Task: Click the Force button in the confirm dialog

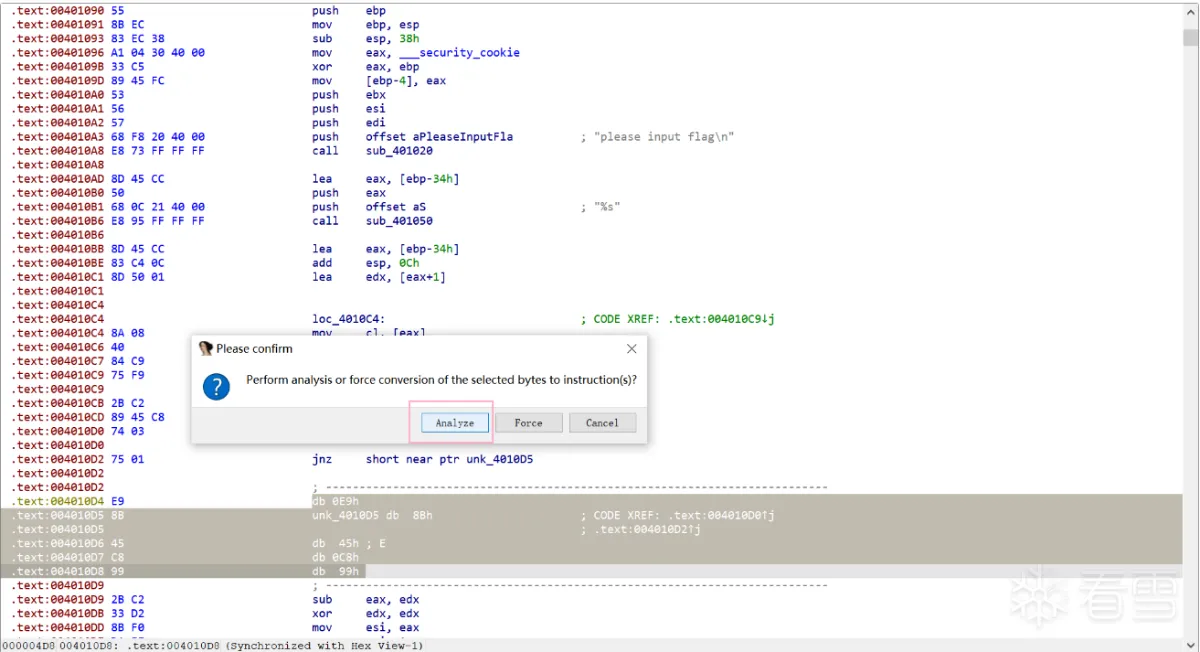Action: point(528,423)
